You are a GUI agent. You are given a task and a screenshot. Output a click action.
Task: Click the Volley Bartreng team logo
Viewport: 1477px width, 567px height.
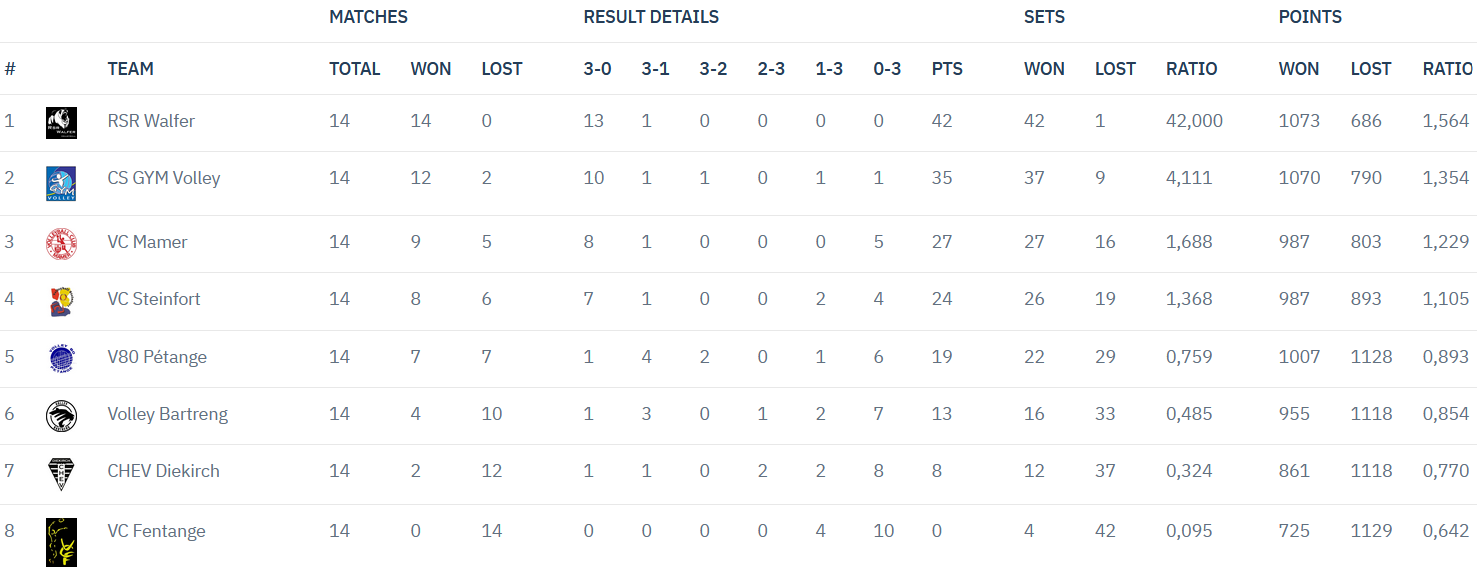(61, 416)
